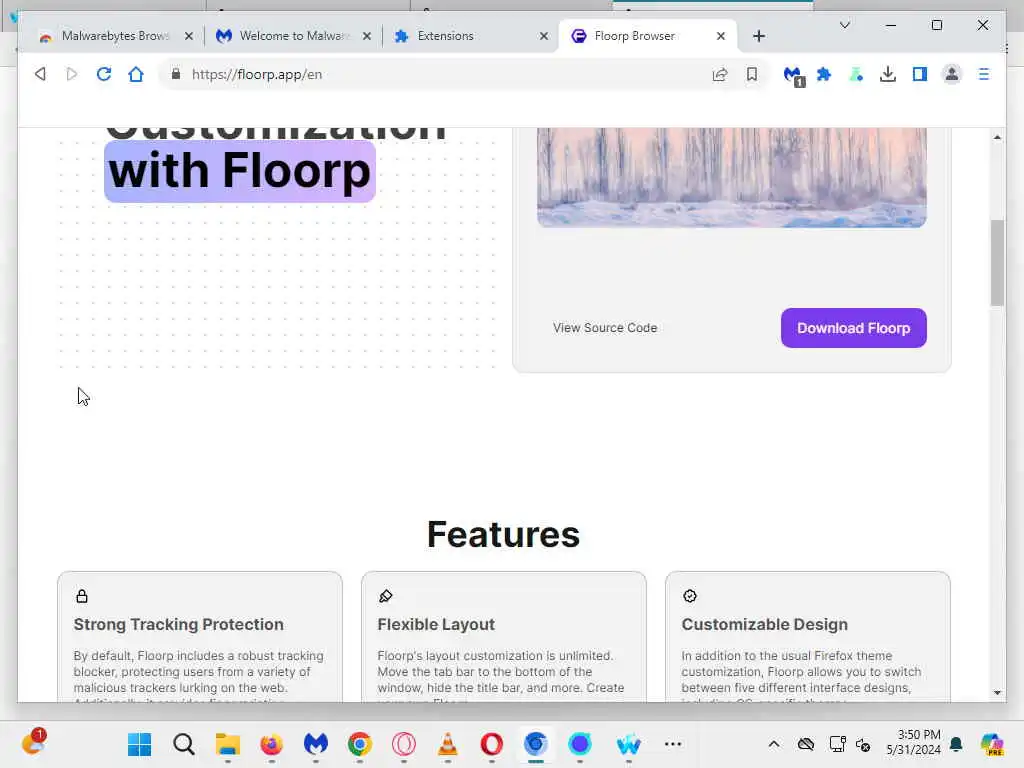Click the lock site-info icon
Screen dimensions: 1024x768
click(x=176, y=74)
